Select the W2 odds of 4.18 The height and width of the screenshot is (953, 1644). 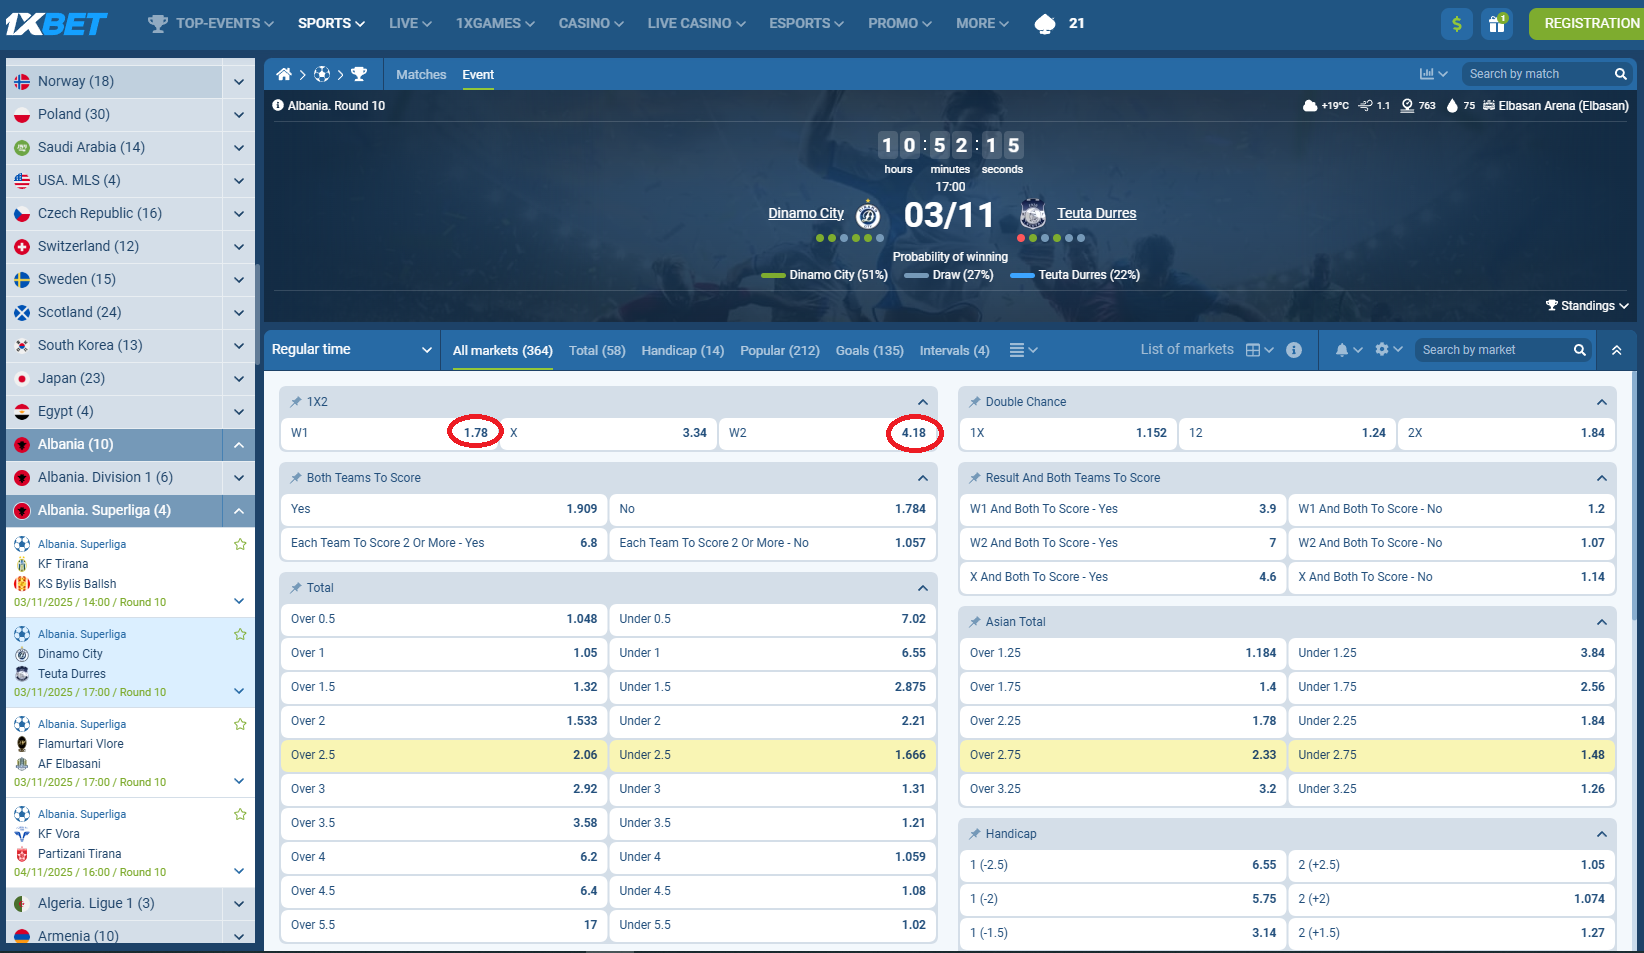pyautogui.click(x=914, y=433)
